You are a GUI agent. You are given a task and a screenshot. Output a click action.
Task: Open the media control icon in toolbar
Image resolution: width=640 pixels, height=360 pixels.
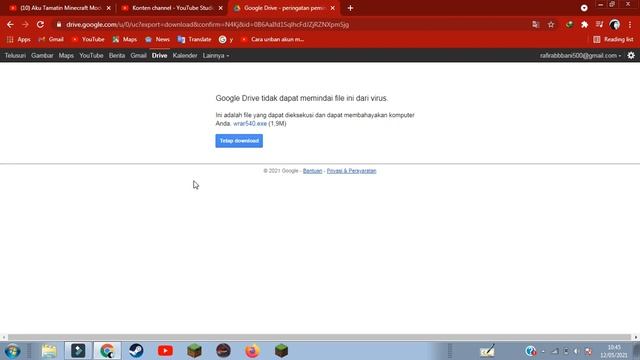click(599, 24)
